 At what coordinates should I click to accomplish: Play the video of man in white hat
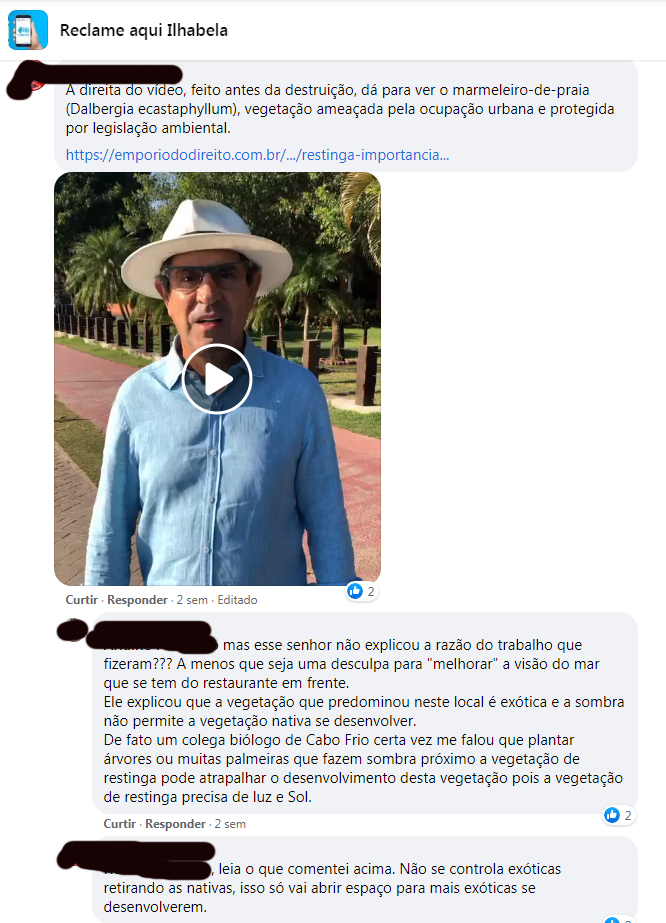point(217,380)
